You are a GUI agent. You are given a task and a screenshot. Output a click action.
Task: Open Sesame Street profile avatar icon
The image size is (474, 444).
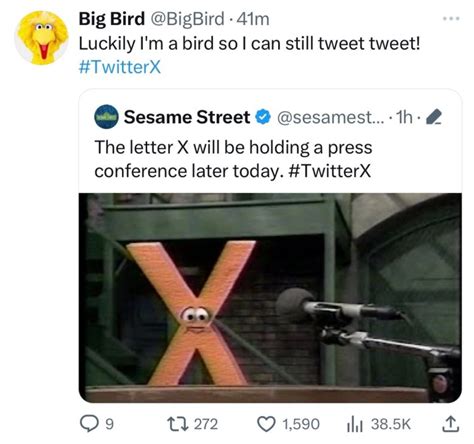point(106,117)
